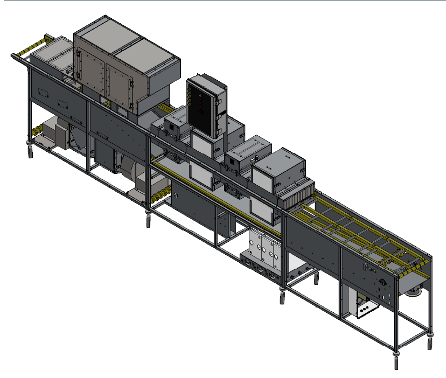446x378 pixels.
Task: Select the white electrical cabinet under the frame
Action: (265, 248)
